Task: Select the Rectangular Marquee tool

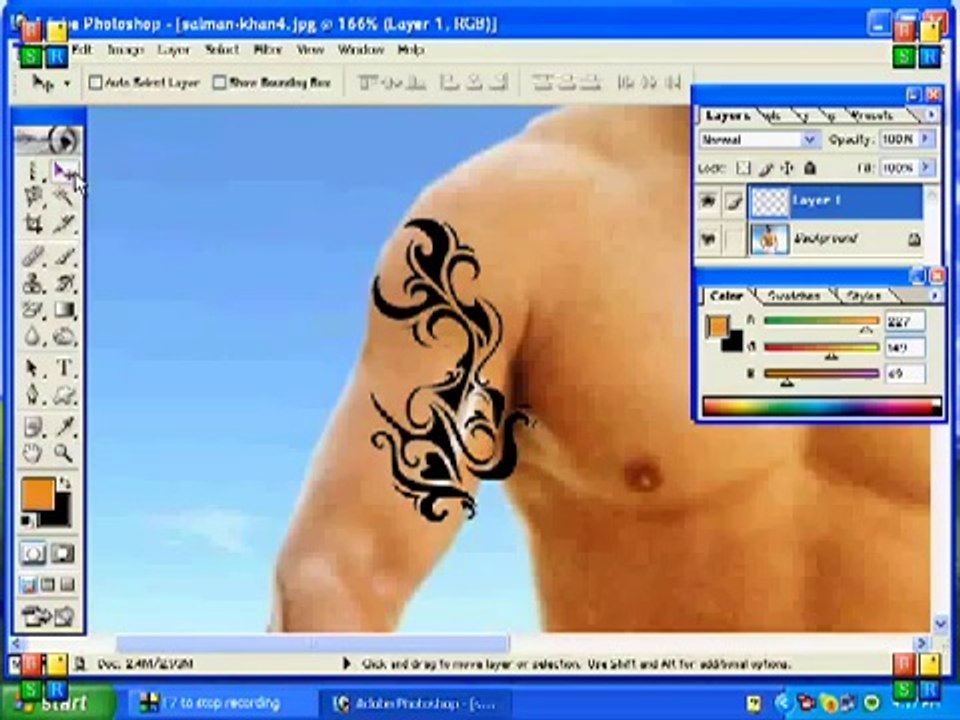Action: pyautogui.click(x=33, y=171)
